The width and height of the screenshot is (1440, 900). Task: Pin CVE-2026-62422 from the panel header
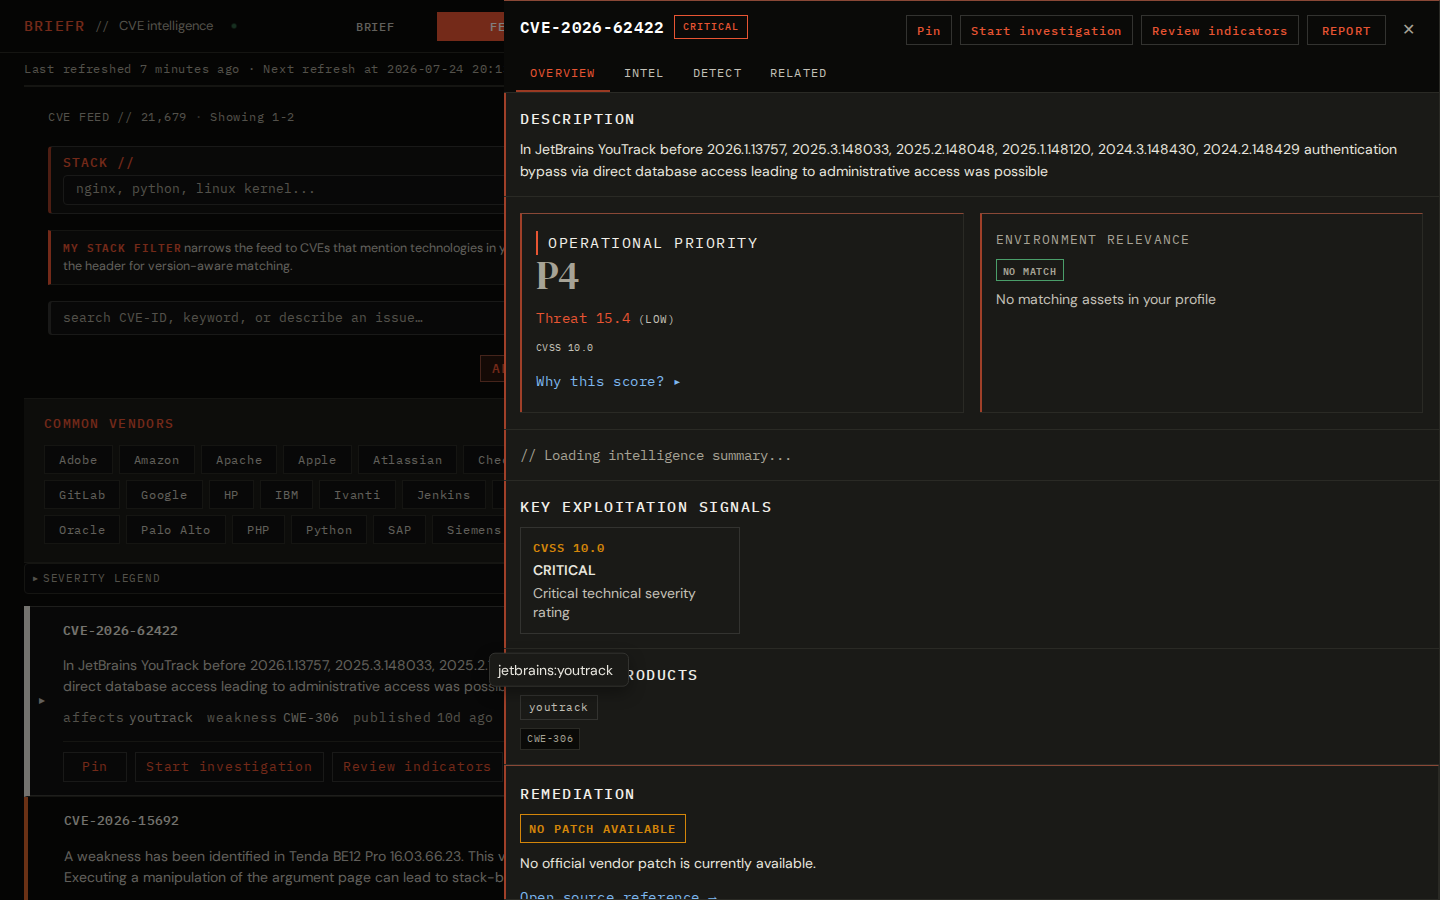(x=929, y=31)
